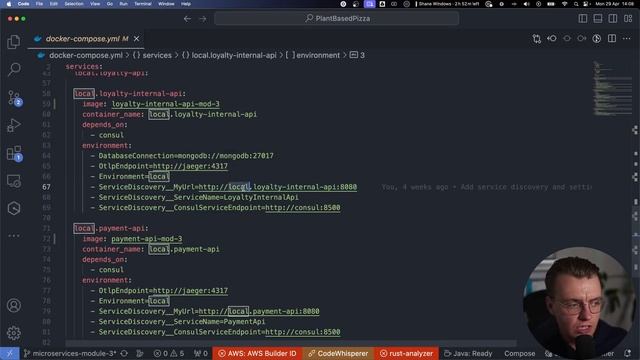Click the back-arrow revision icon in editor toolbar
Viewport: 640px width, 360px height.
552,39
